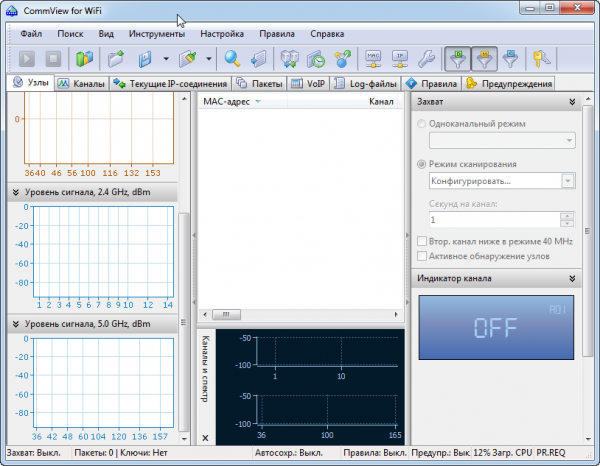Screen dimensions: 600x466
Task: Click the WEP/WPA keys icon
Action: (x=541, y=59)
